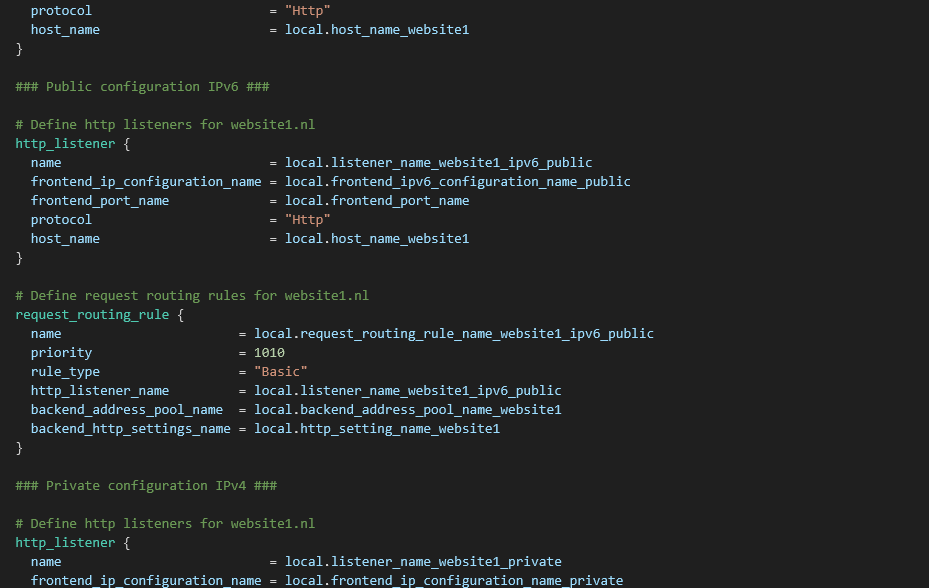The width and height of the screenshot is (929, 588).
Task: Click the priority value 1010
Action: coord(269,353)
